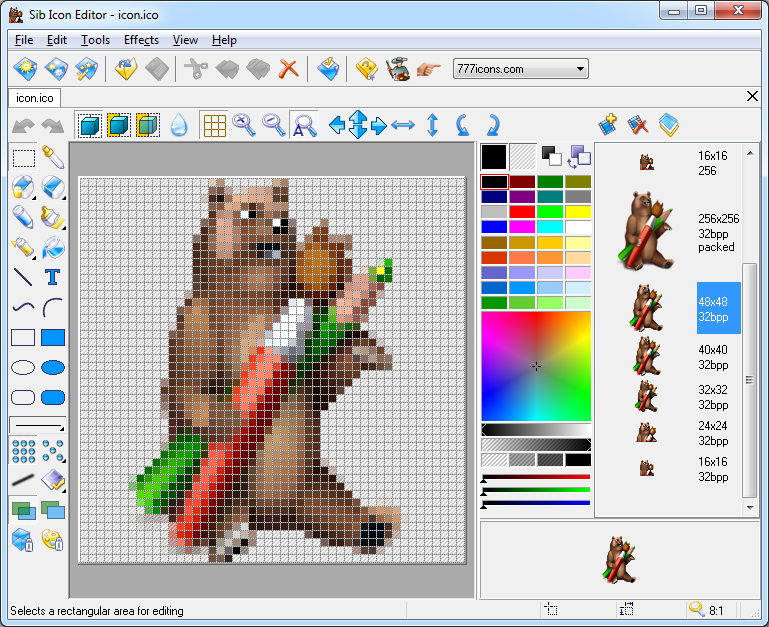Switch to the icon.ico tab
The image size is (769, 627).
tap(35, 97)
